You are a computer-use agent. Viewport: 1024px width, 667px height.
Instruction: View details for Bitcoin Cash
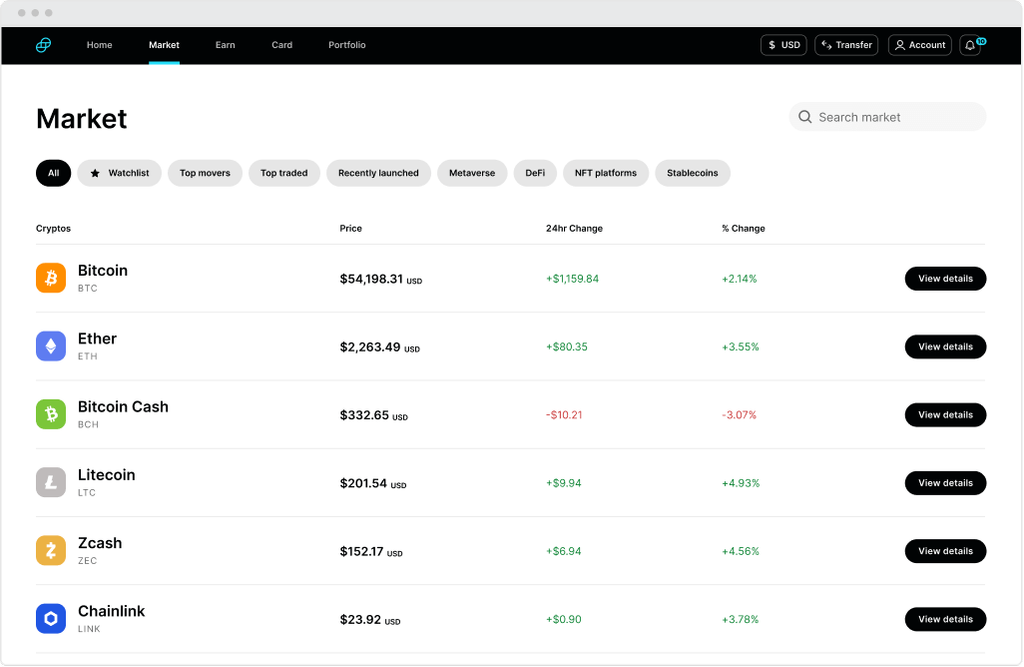click(x=946, y=415)
